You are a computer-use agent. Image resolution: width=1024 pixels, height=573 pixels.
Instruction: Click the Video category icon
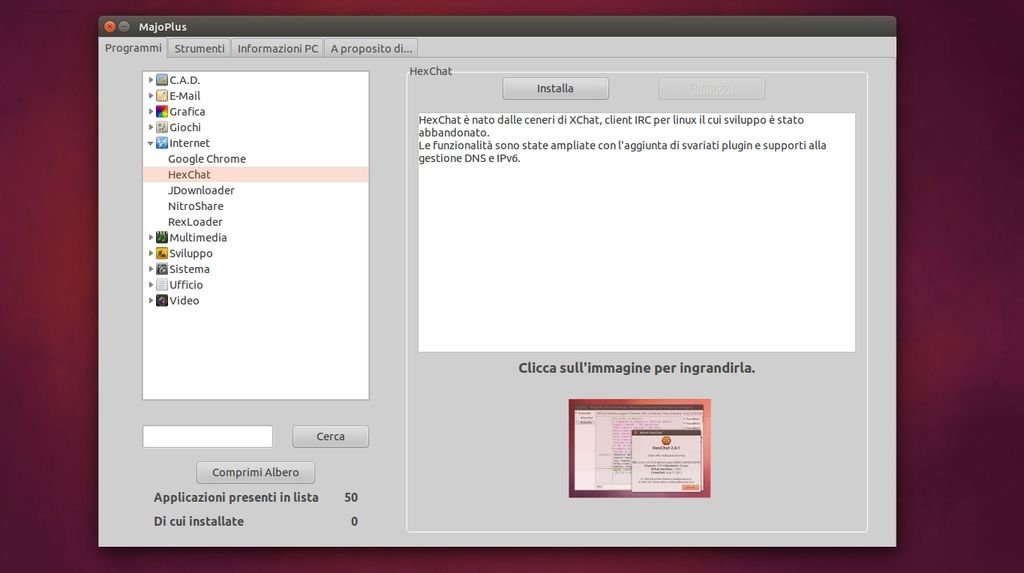tap(162, 301)
